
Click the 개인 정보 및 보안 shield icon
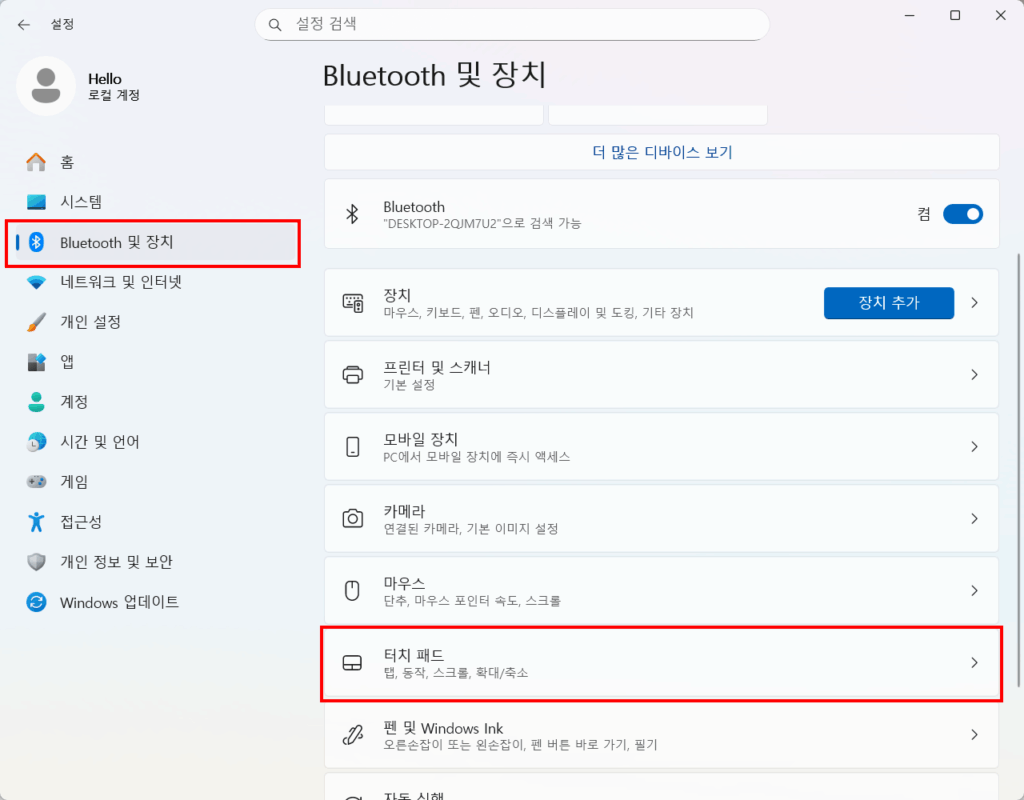click(x=37, y=562)
